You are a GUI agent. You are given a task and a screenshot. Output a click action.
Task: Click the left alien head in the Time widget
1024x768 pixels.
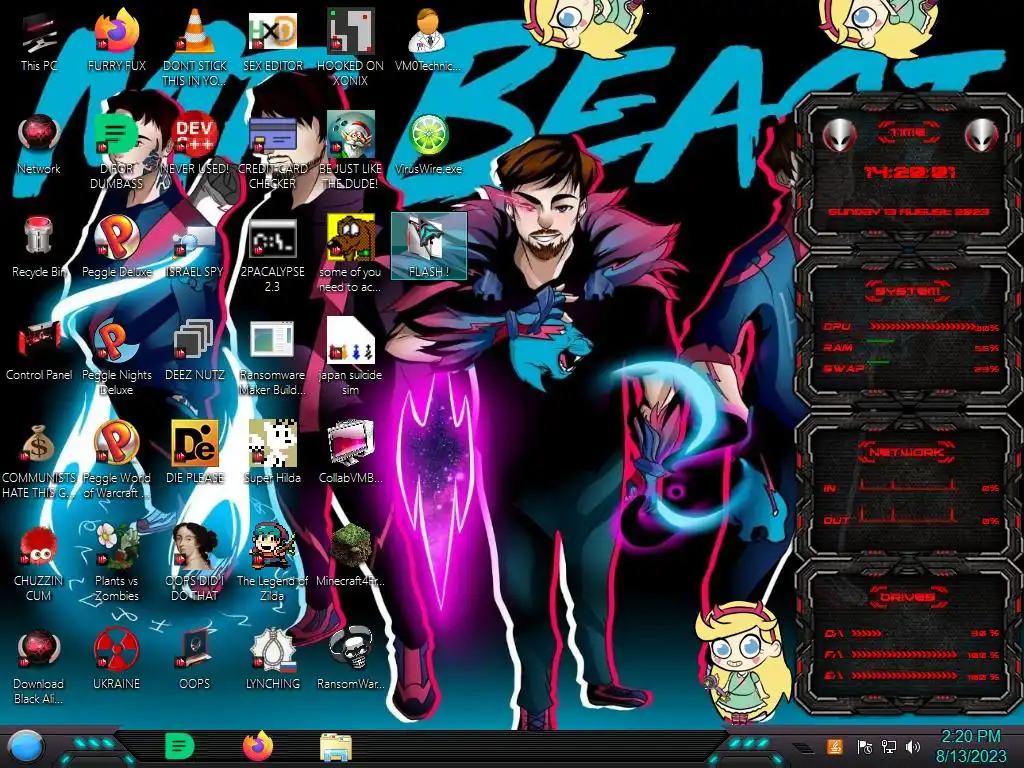pyautogui.click(x=839, y=135)
